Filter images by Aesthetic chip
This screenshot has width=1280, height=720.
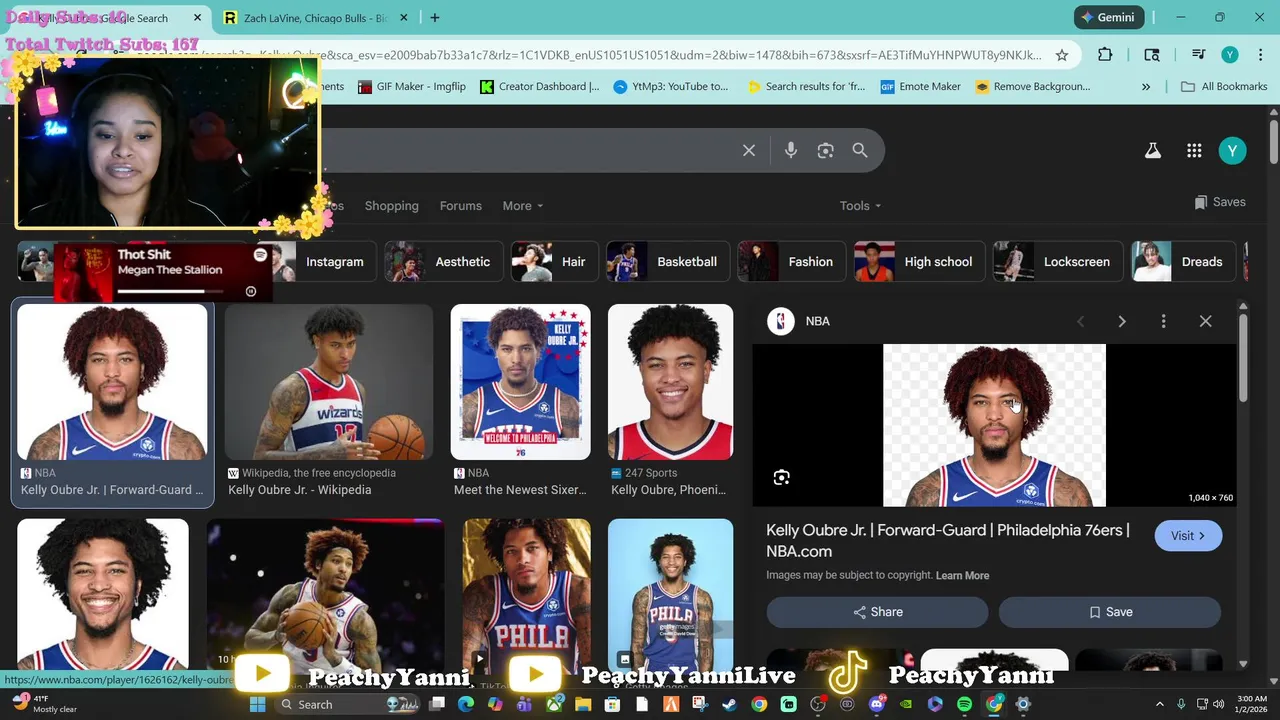tap(443, 262)
